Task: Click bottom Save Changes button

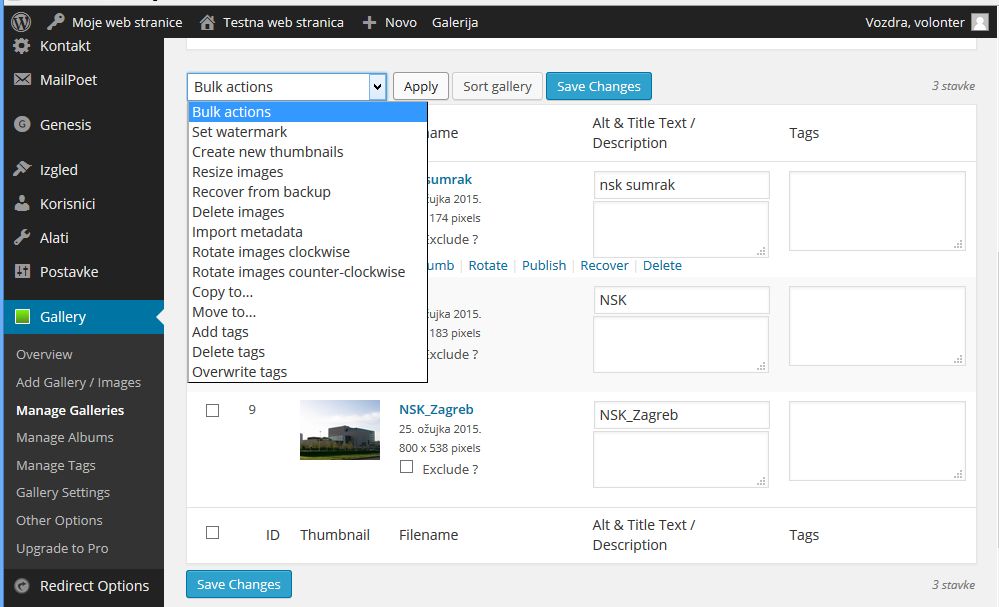Action: pyautogui.click(x=239, y=584)
